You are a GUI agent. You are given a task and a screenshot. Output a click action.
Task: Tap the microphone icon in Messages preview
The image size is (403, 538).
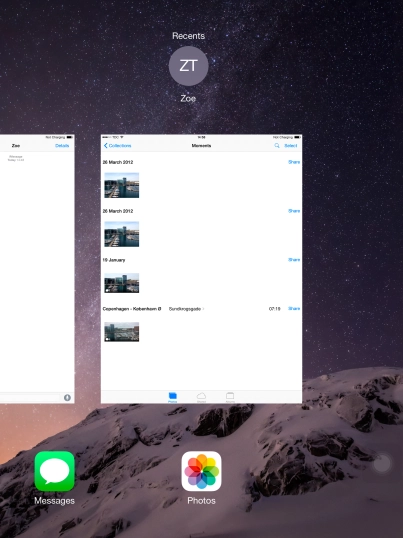click(x=67, y=398)
